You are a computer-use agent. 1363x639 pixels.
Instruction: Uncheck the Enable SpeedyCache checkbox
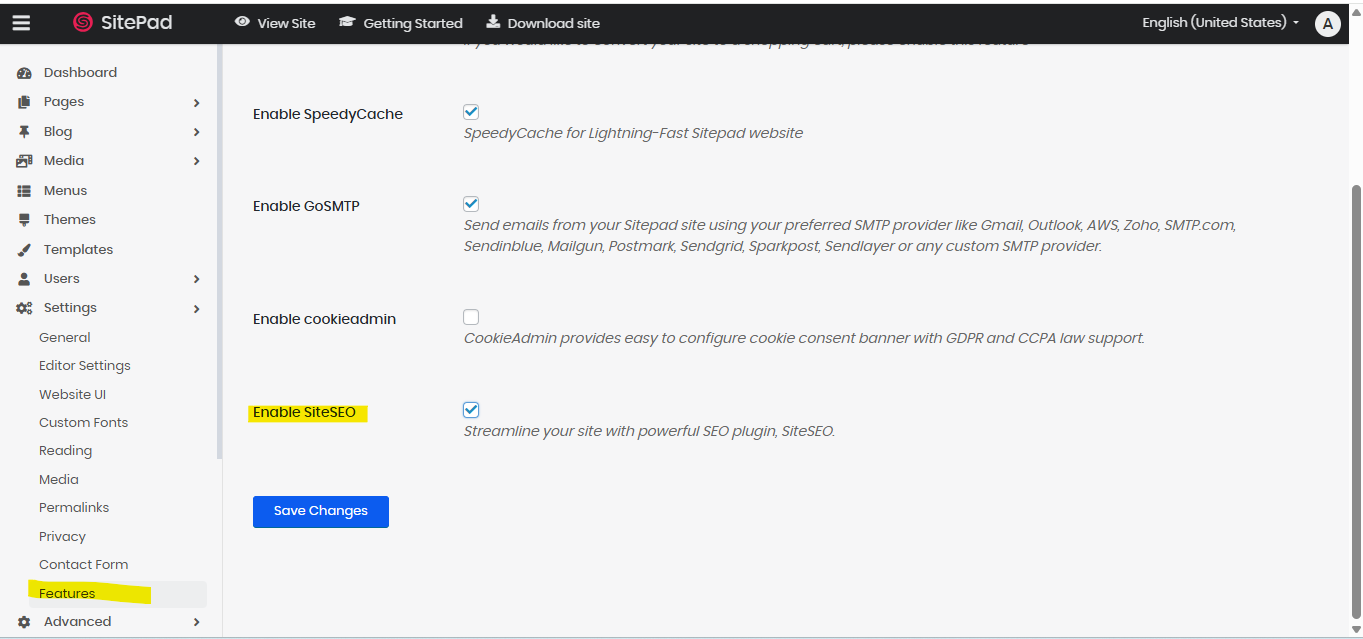[x=471, y=112]
